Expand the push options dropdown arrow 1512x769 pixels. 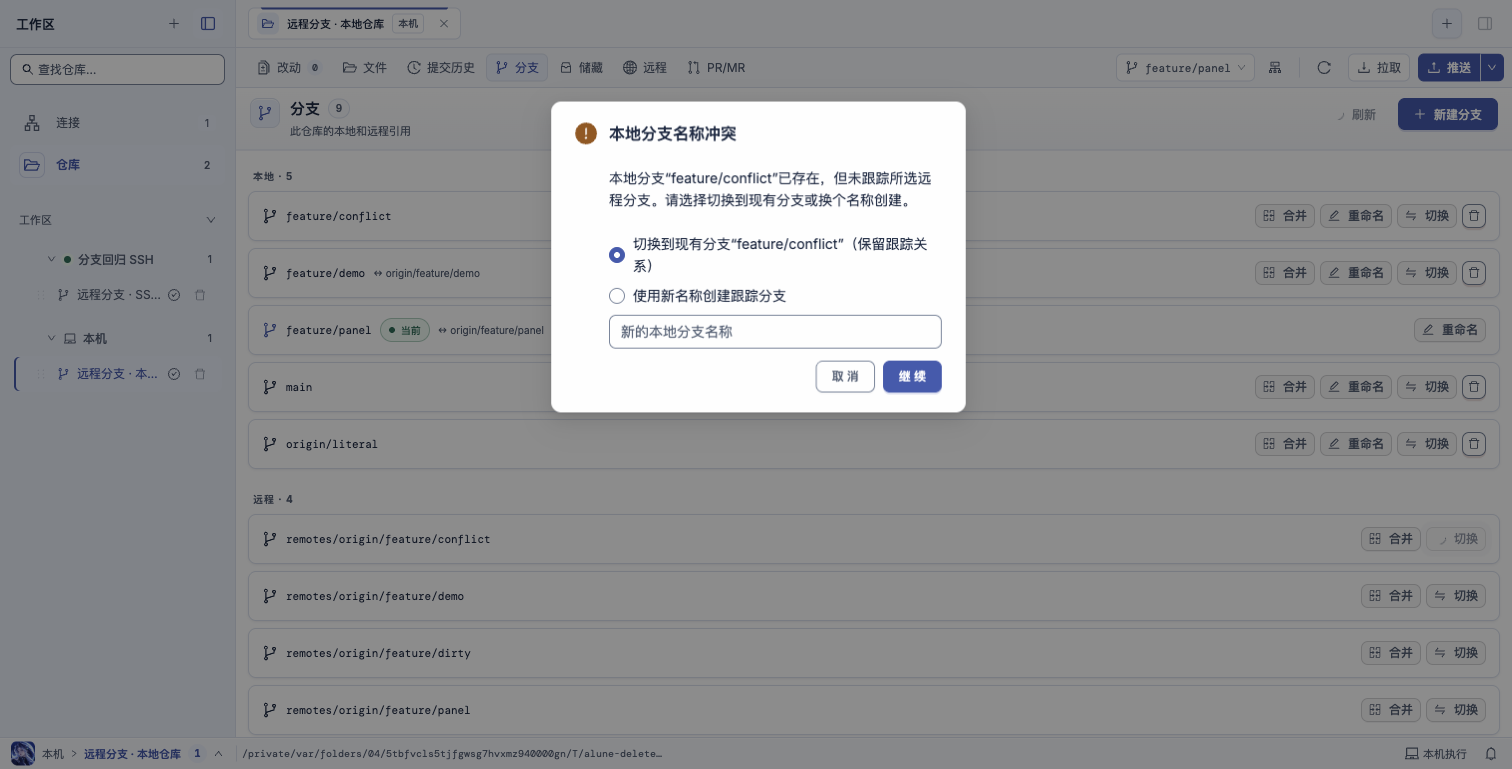coord(1492,68)
